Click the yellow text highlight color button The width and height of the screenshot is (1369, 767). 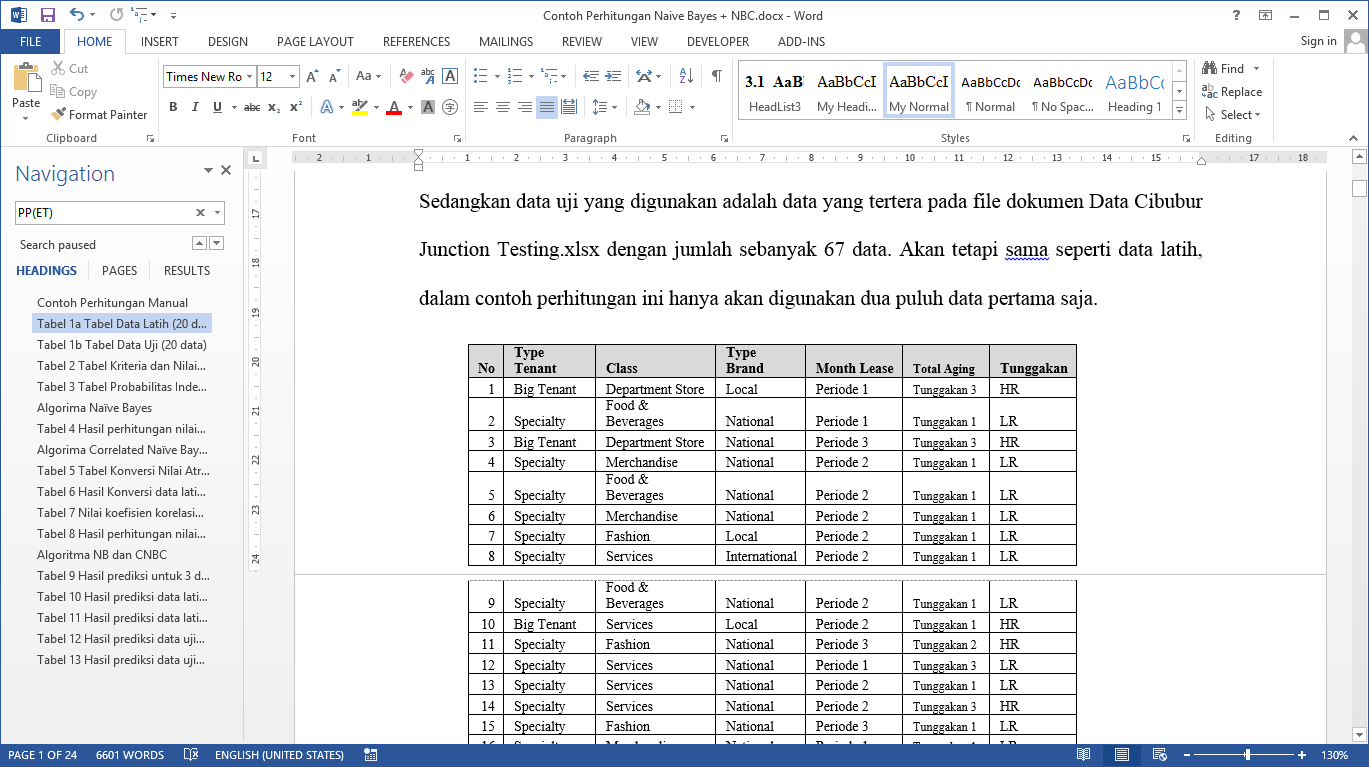pyautogui.click(x=359, y=107)
